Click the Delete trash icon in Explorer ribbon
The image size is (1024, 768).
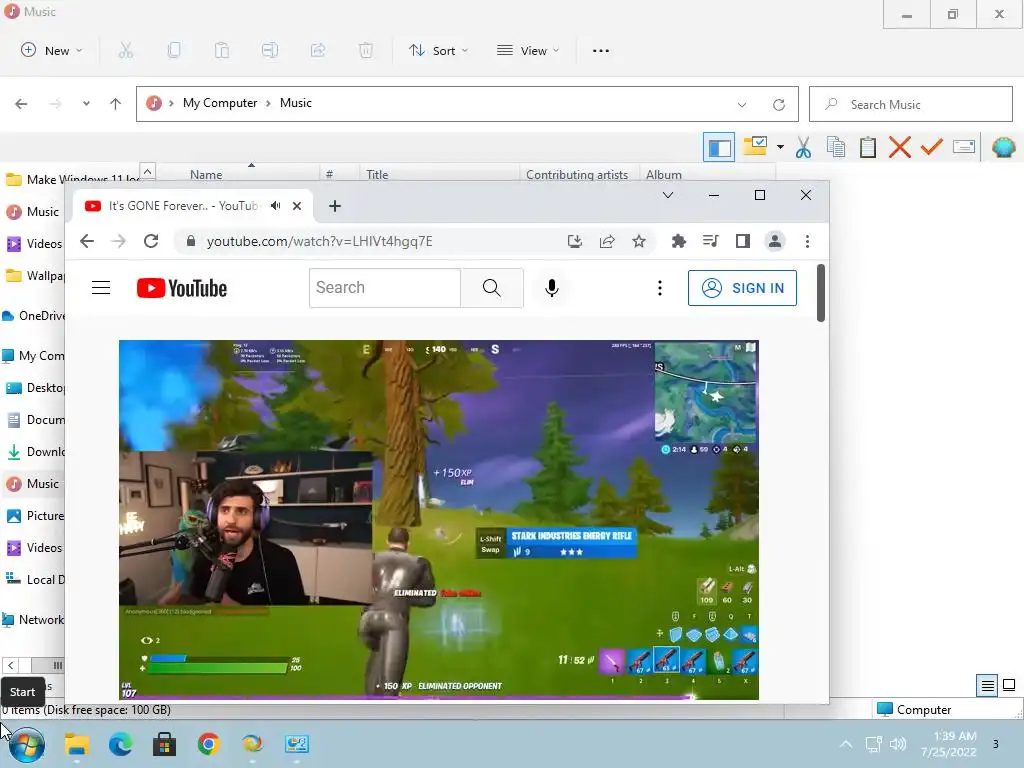click(x=366, y=50)
